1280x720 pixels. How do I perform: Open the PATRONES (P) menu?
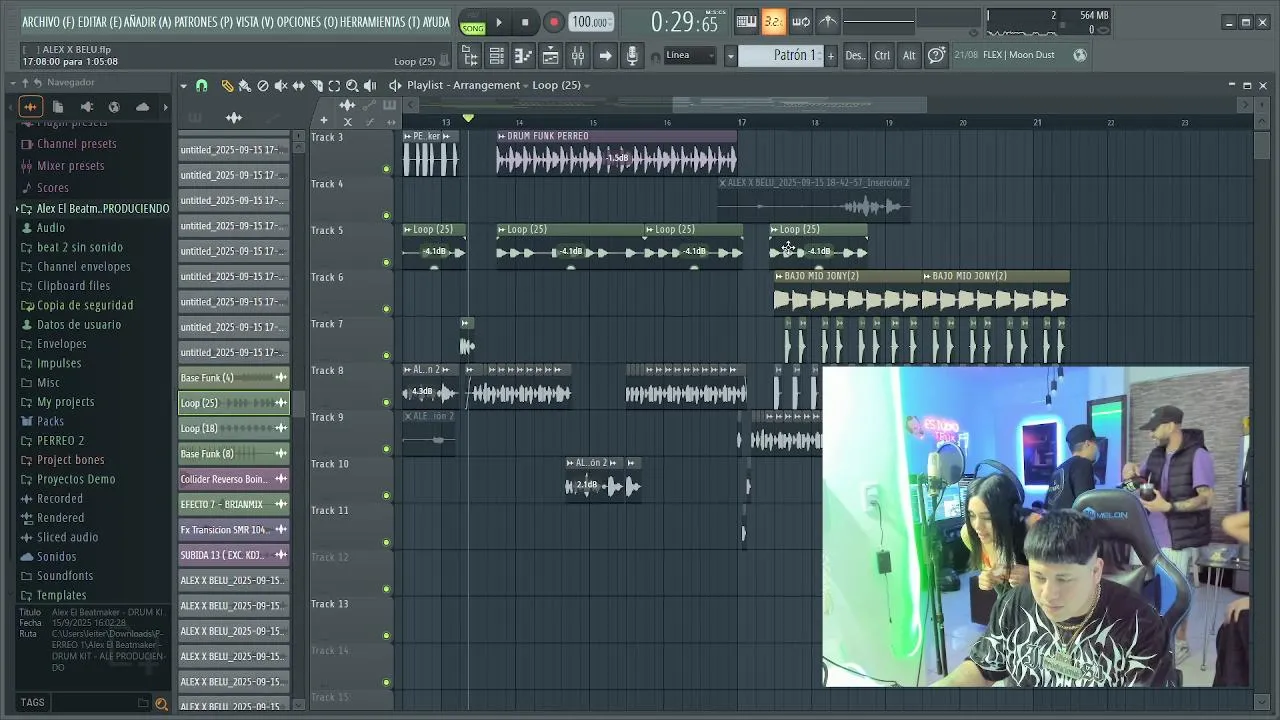(203, 22)
